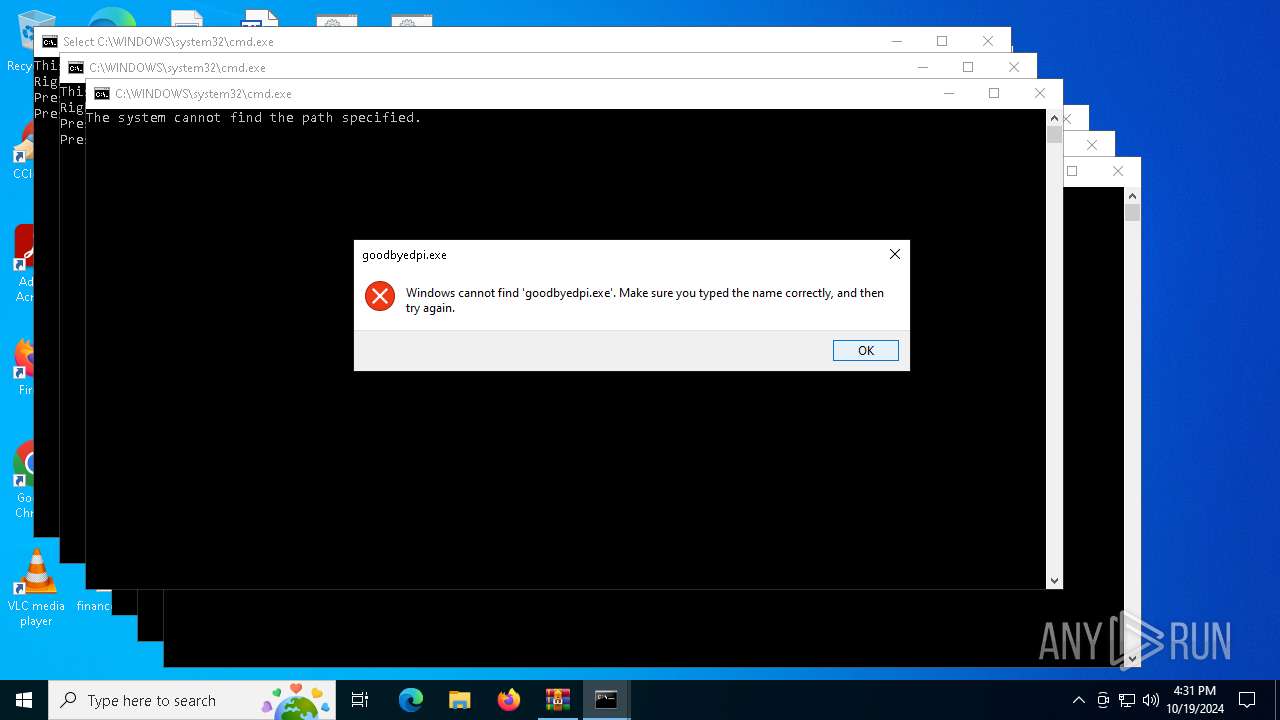Close the Select cmd.exe window
The image size is (1280, 720).
[988, 41]
